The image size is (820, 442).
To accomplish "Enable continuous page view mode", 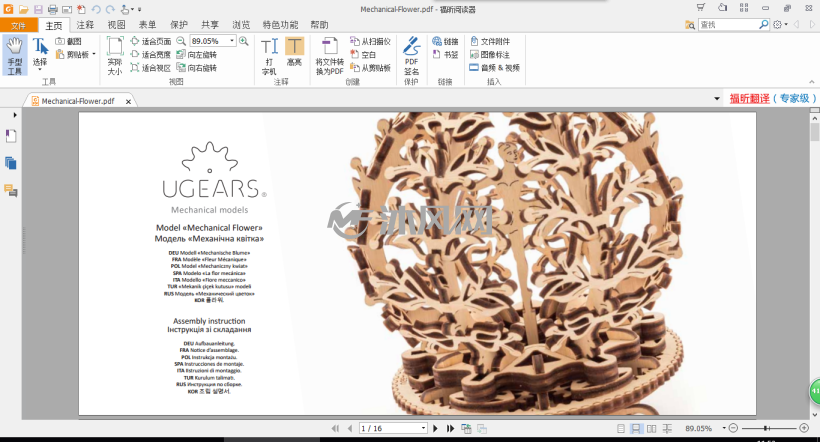I will (636, 428).
